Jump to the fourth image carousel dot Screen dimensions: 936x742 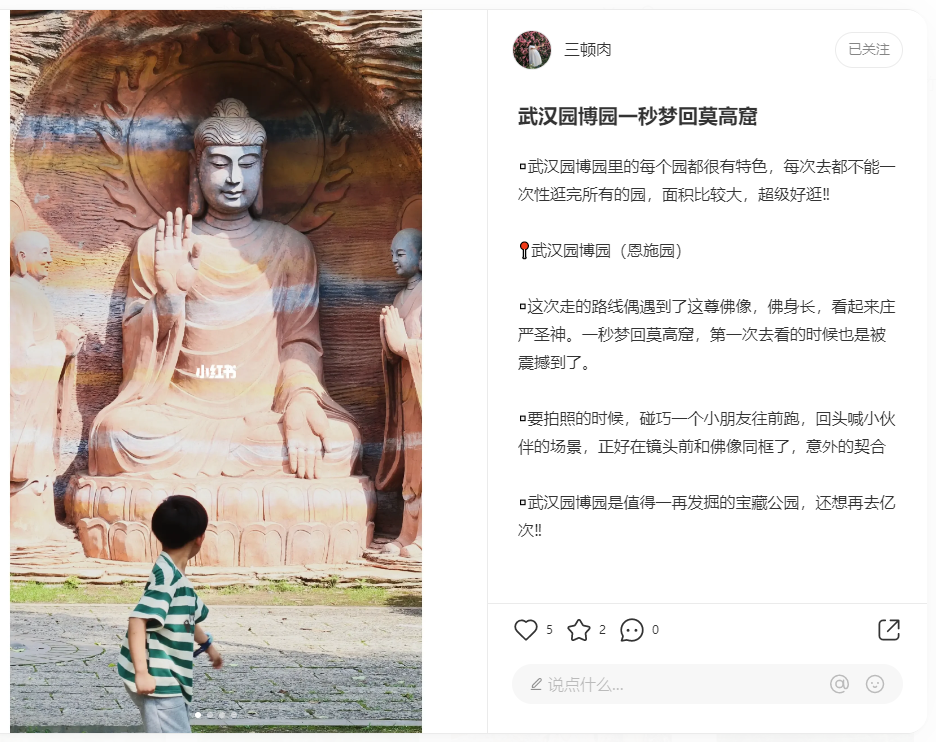coord(234,715)
